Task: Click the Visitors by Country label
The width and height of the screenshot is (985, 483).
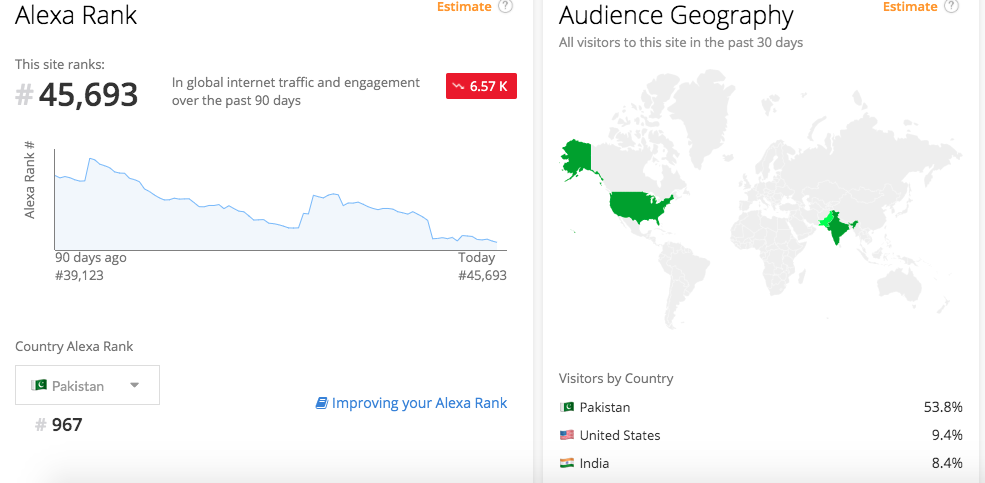Action: point(616,378)
